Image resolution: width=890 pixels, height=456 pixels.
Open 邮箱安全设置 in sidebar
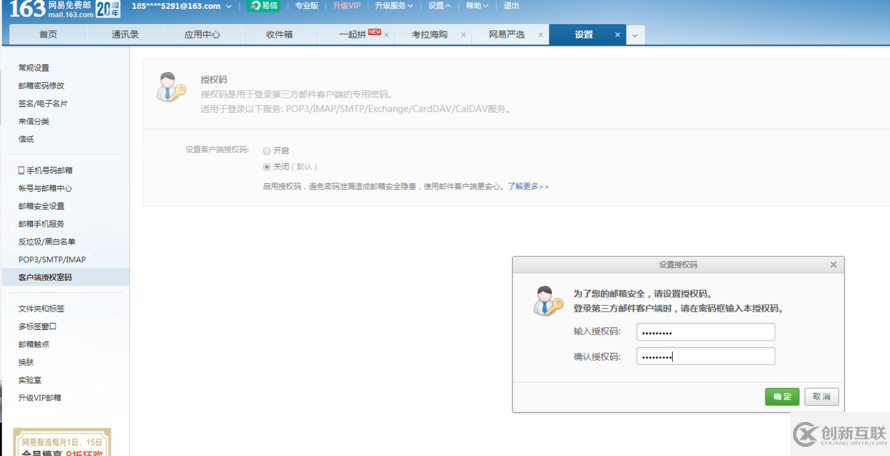coord(41,206)
